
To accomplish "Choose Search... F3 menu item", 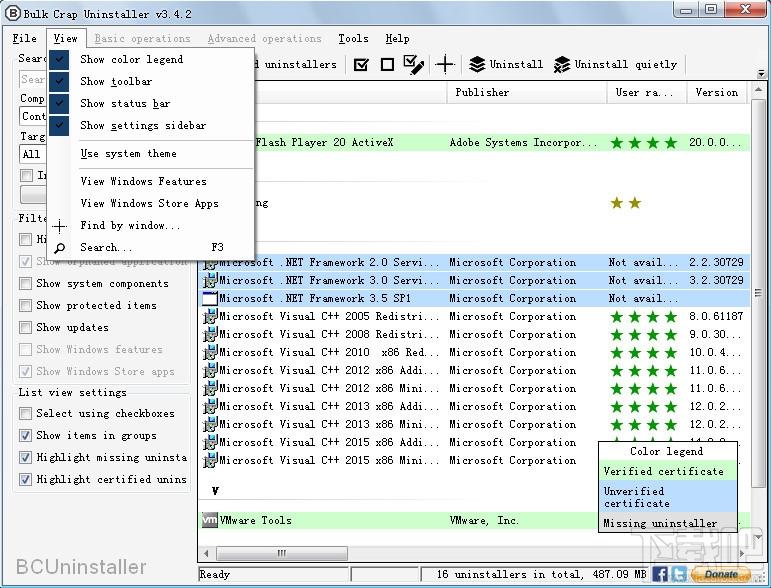I will pyautogui.click(x=151, y=248).
